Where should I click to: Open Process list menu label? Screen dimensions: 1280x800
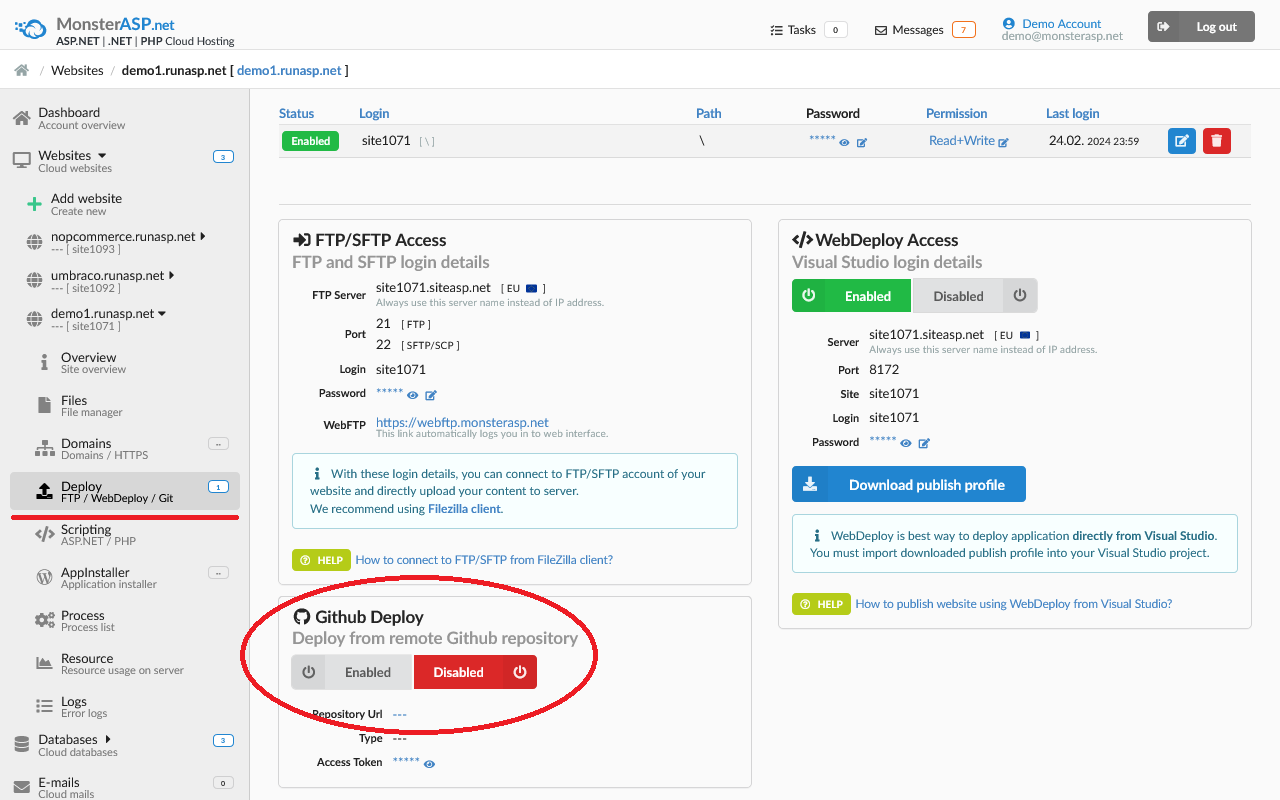88,620
